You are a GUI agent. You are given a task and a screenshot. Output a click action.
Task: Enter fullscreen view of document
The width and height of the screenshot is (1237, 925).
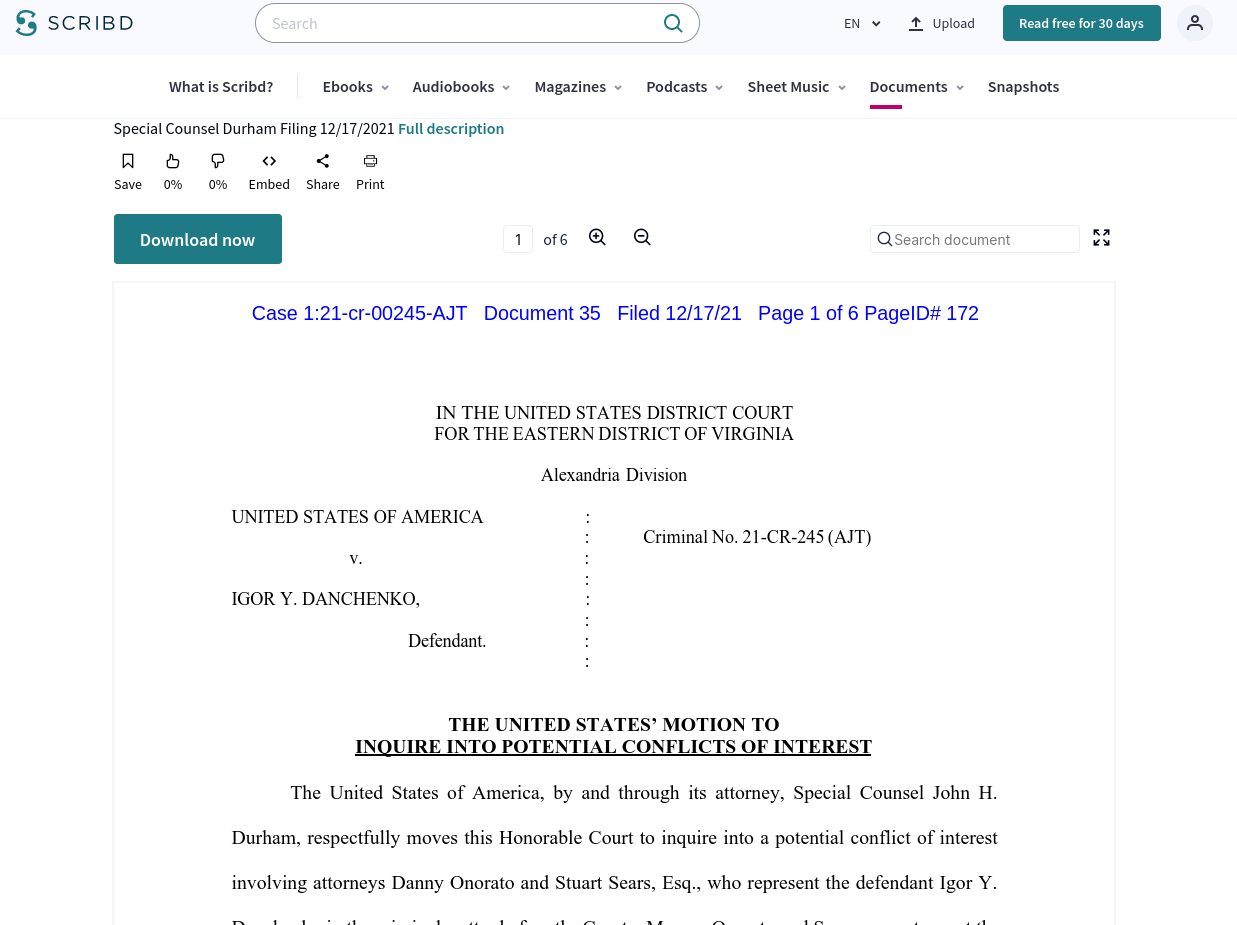point(1101,237)
